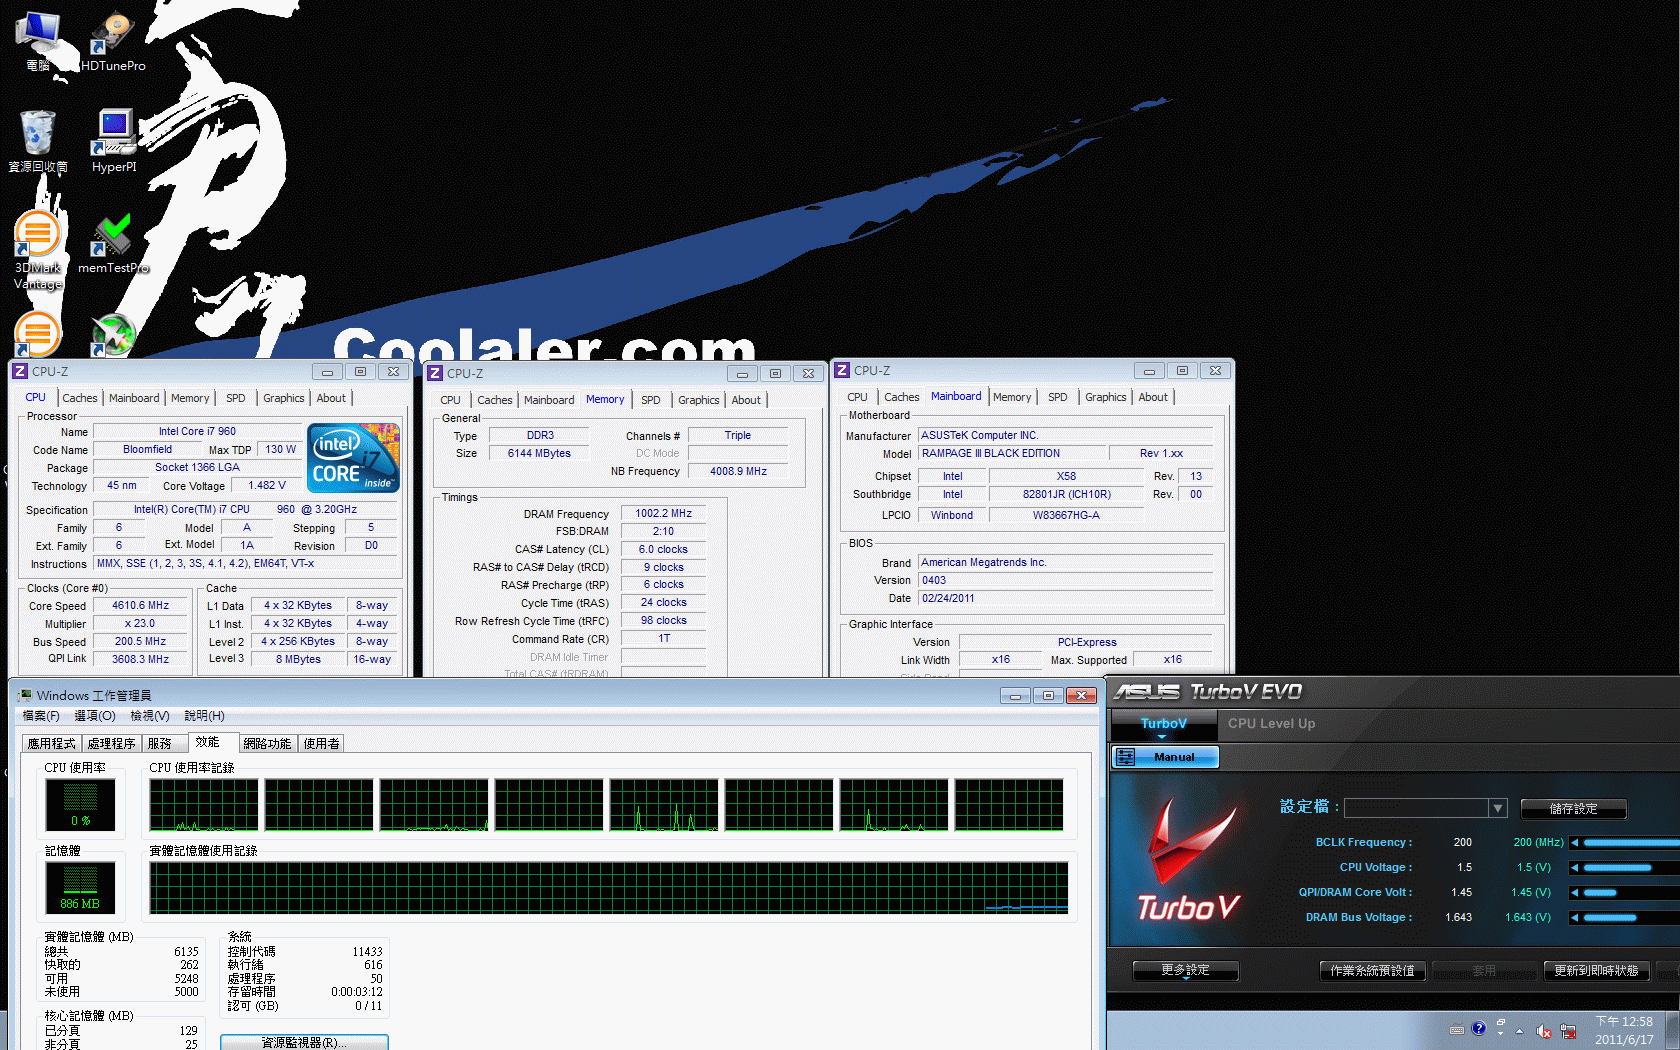Click the 實體記憶體使用記錄 memory history graph
The height and width of the screenshot is (1050, 1680).
click(x=609, y=888)
